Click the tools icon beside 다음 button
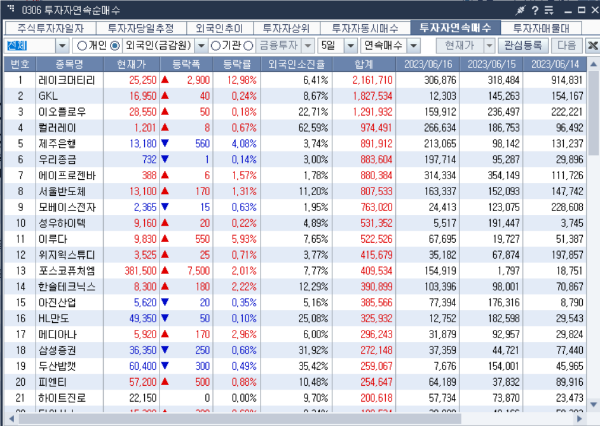This screenshot has width=600, height=426. 593,46
